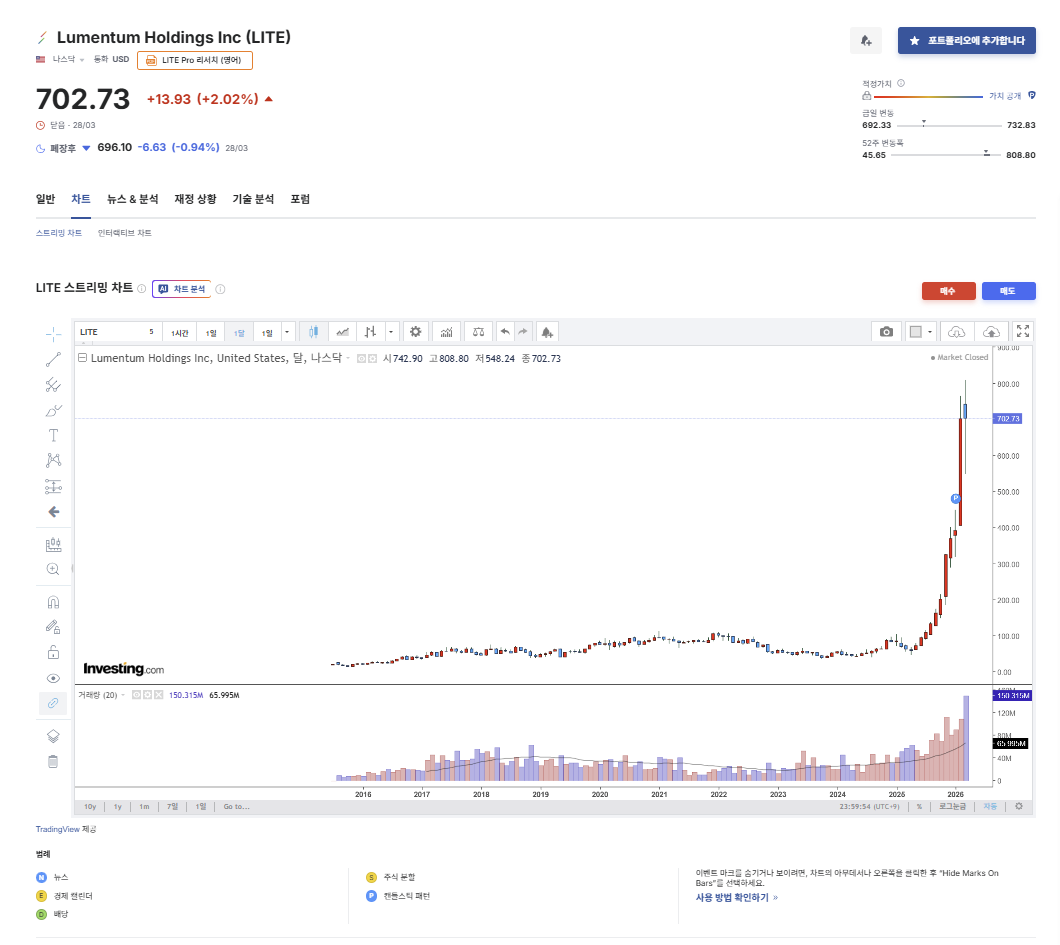
Task: Open the 일반 tab
Action: [45, 199]
